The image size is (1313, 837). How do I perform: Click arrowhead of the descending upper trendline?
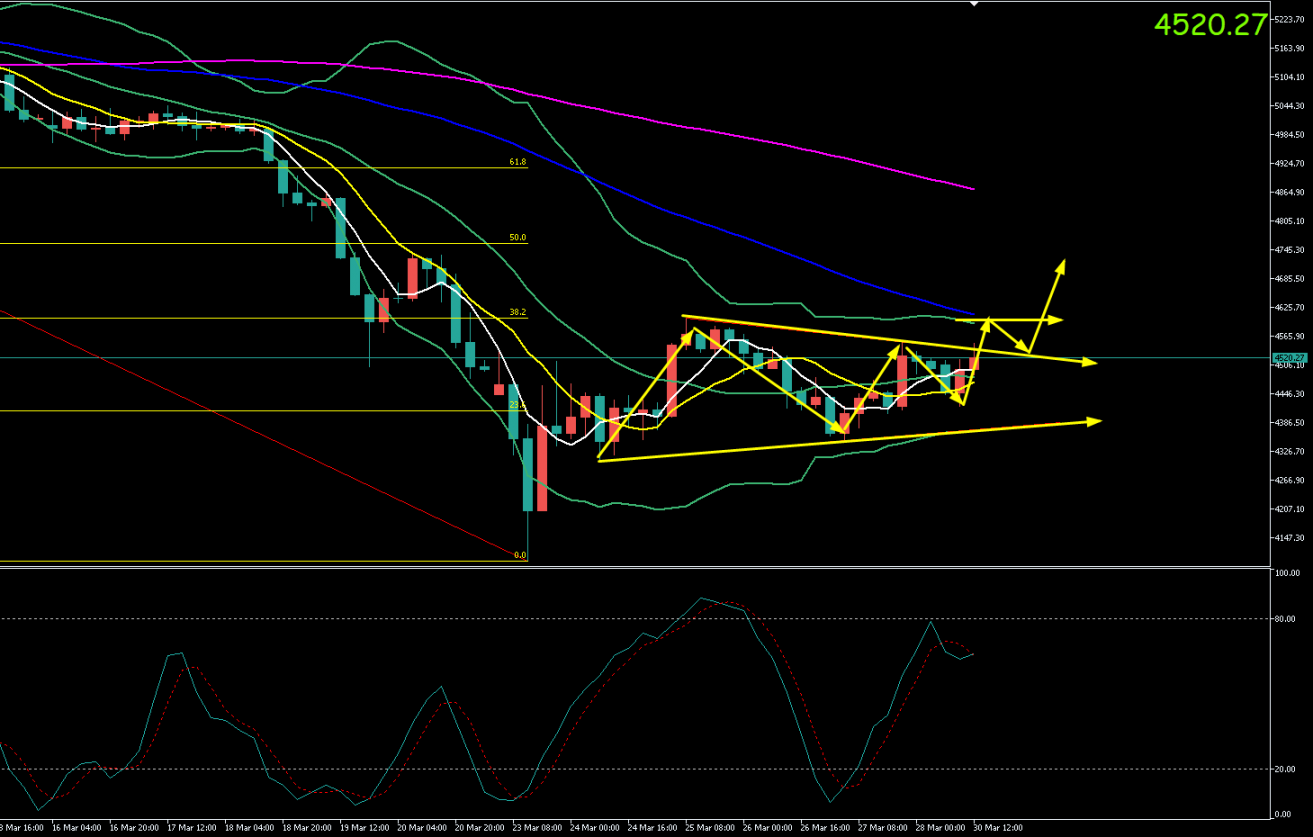tap(1094, 362)
